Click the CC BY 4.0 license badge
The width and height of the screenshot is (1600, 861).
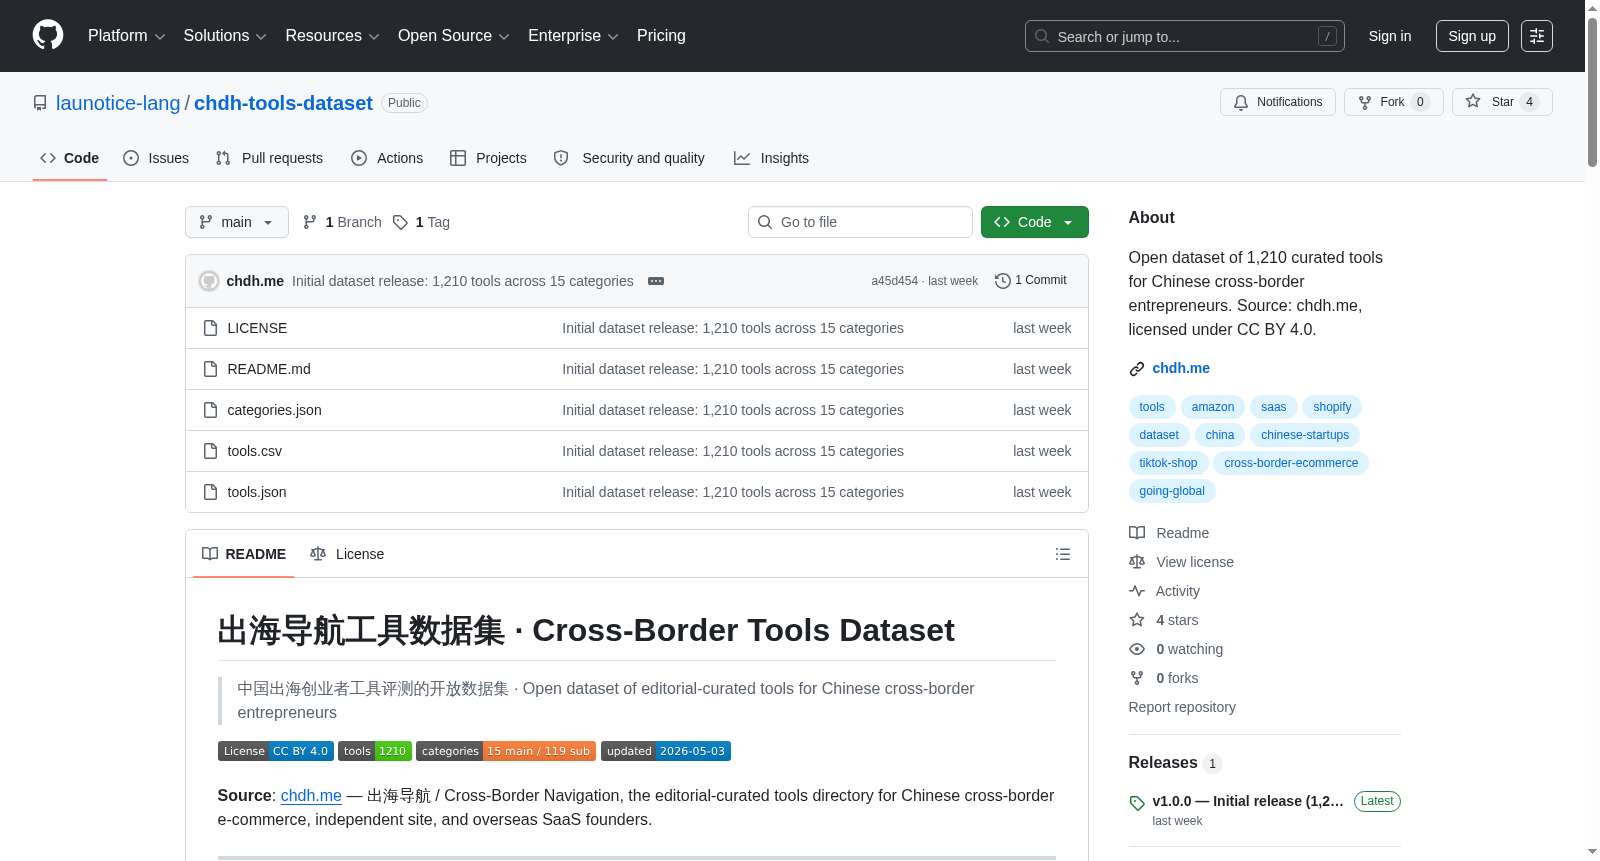[275, 751]
